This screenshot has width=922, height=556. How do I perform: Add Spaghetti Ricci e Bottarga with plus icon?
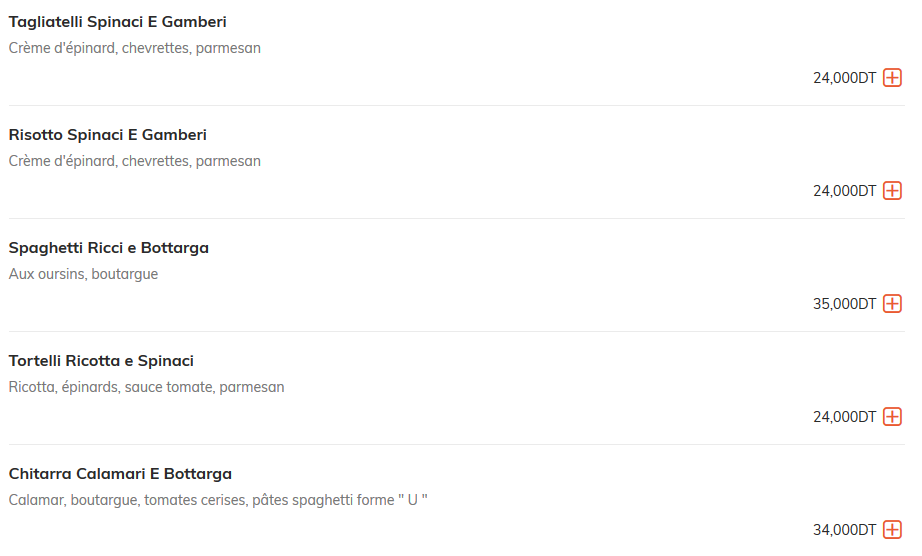pyautogui.click(x=892, y=303)
